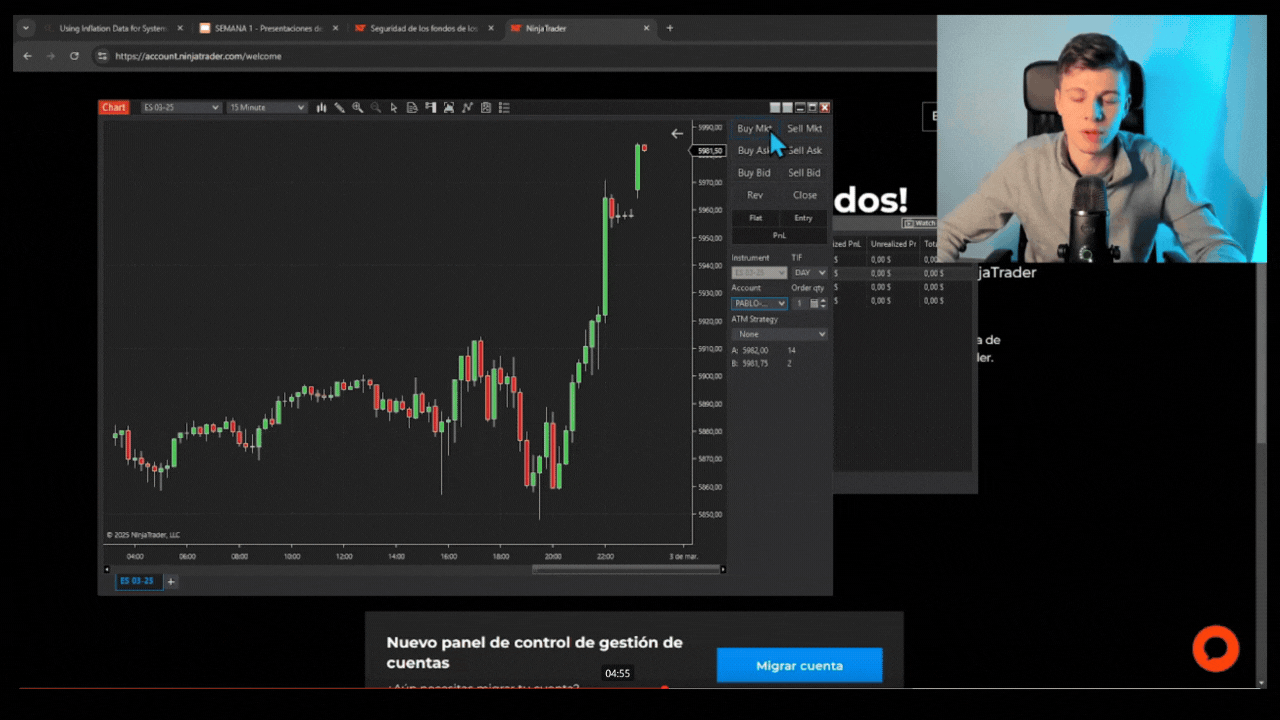Open the orange chat bubble icon
The width and height of the screenshot is (1280, 720).
pyautogui.click(x=1216, y=649)
